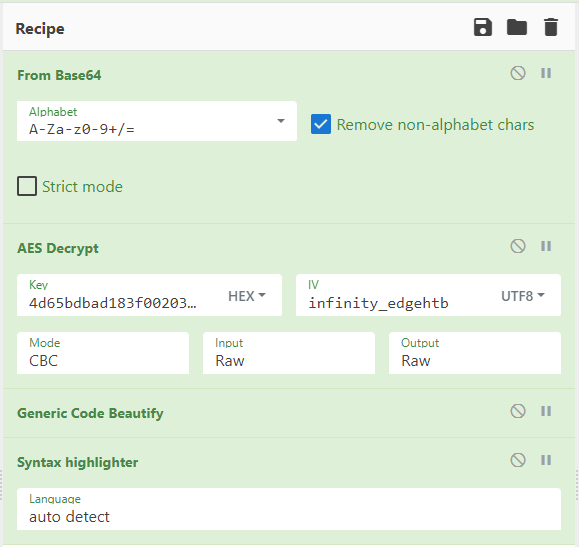Image resolution: width=579 pixels, height=547 pixels.
Task: Save the recipe with the floppy icon
Action: (x=483, y=27)
